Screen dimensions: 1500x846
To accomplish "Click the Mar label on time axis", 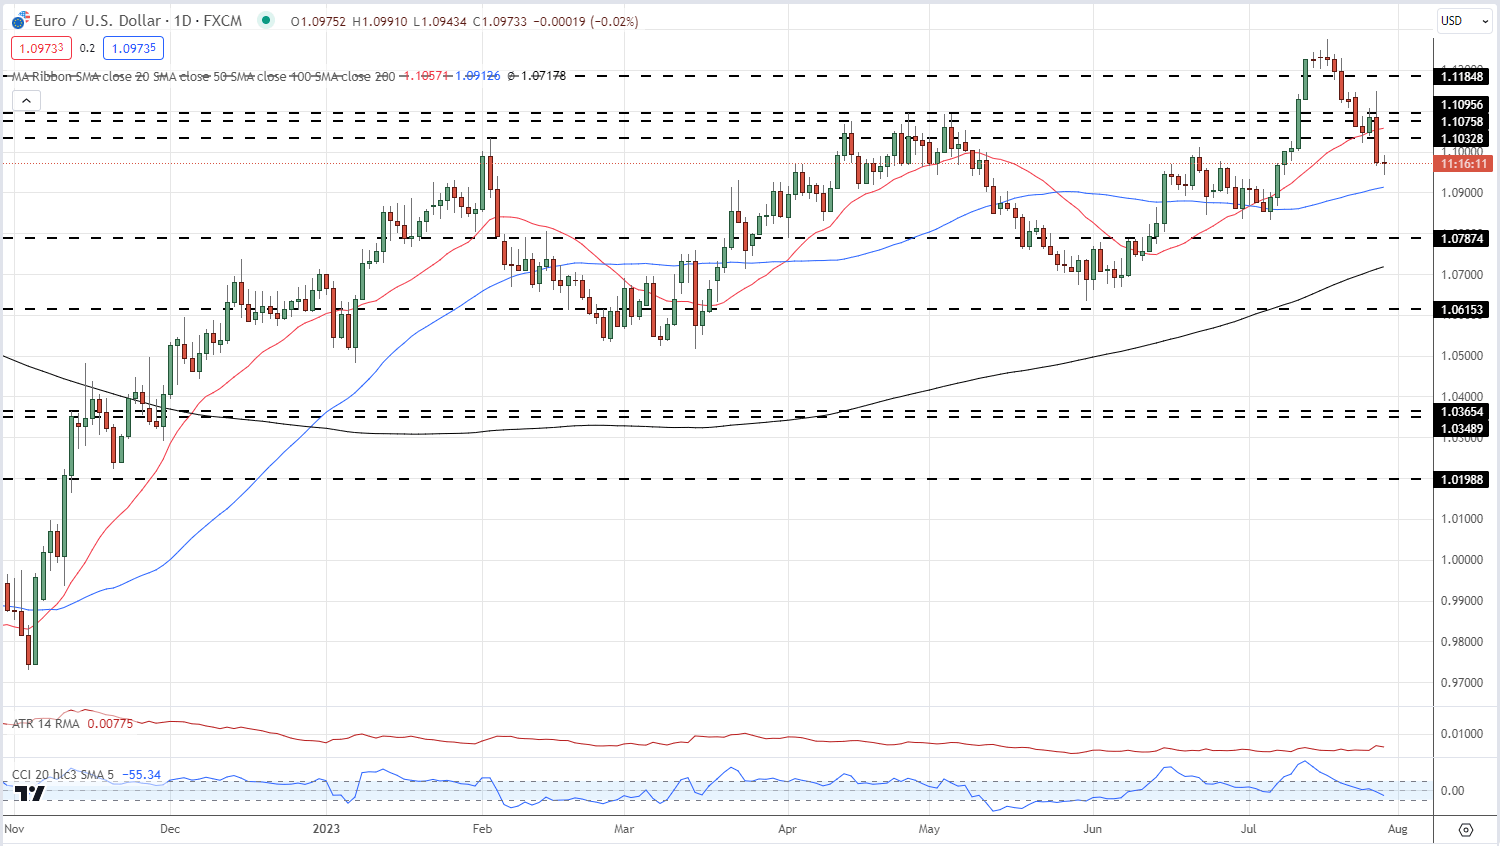I will point(624,829).
